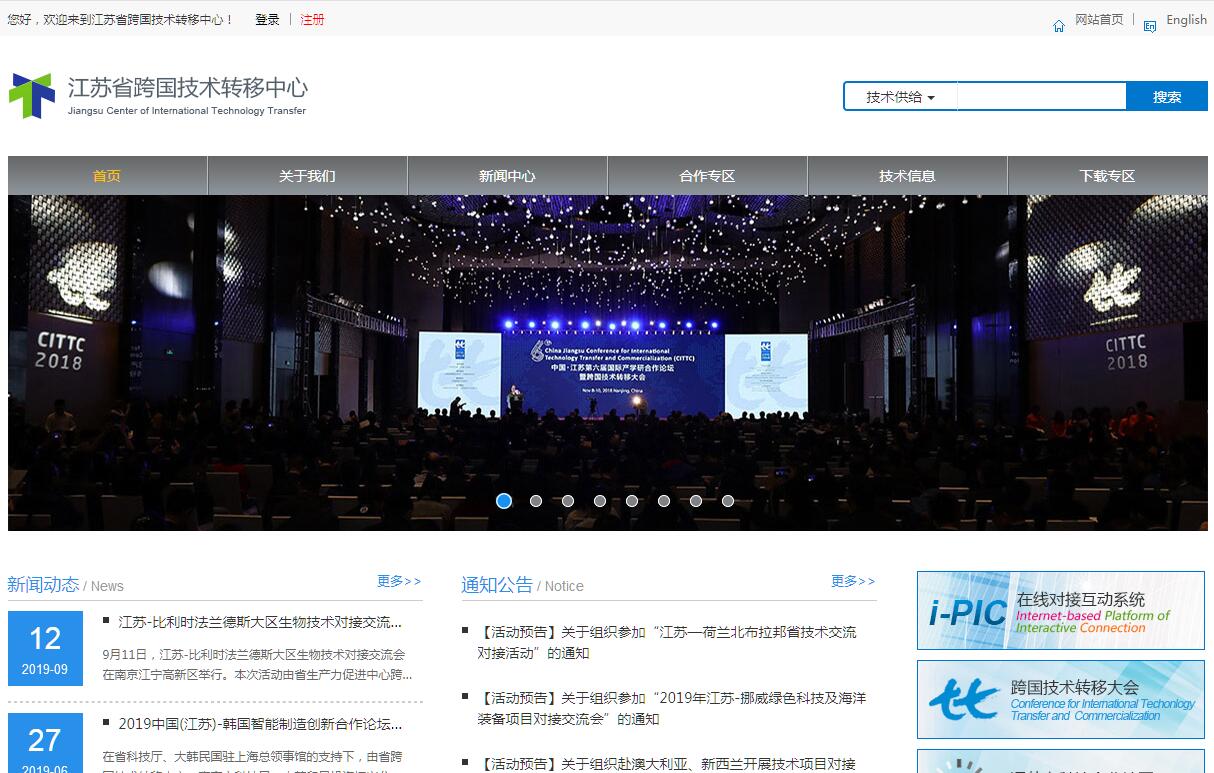This screenshot has width=1214, height=773.
Task: Open the 跨国技术转移大会 conference banner
Action: 1060,699
